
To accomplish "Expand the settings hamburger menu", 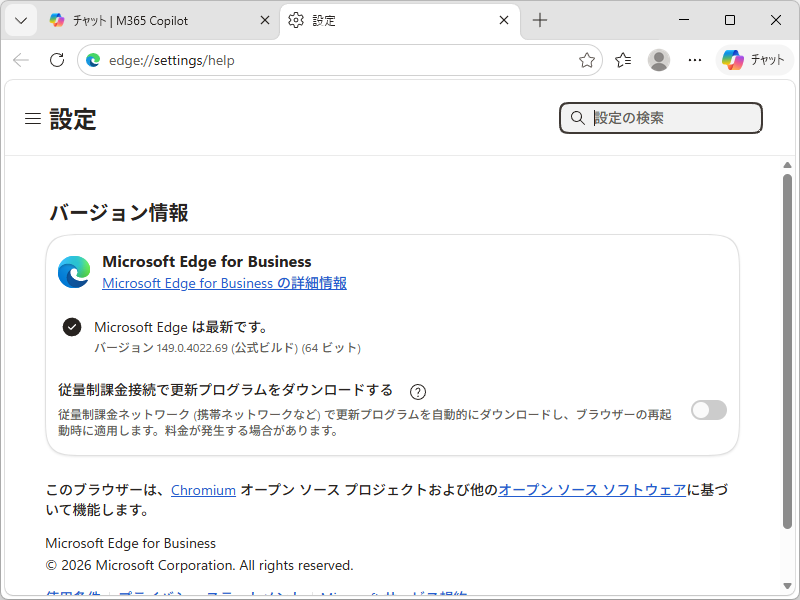I will click(33, 118).
